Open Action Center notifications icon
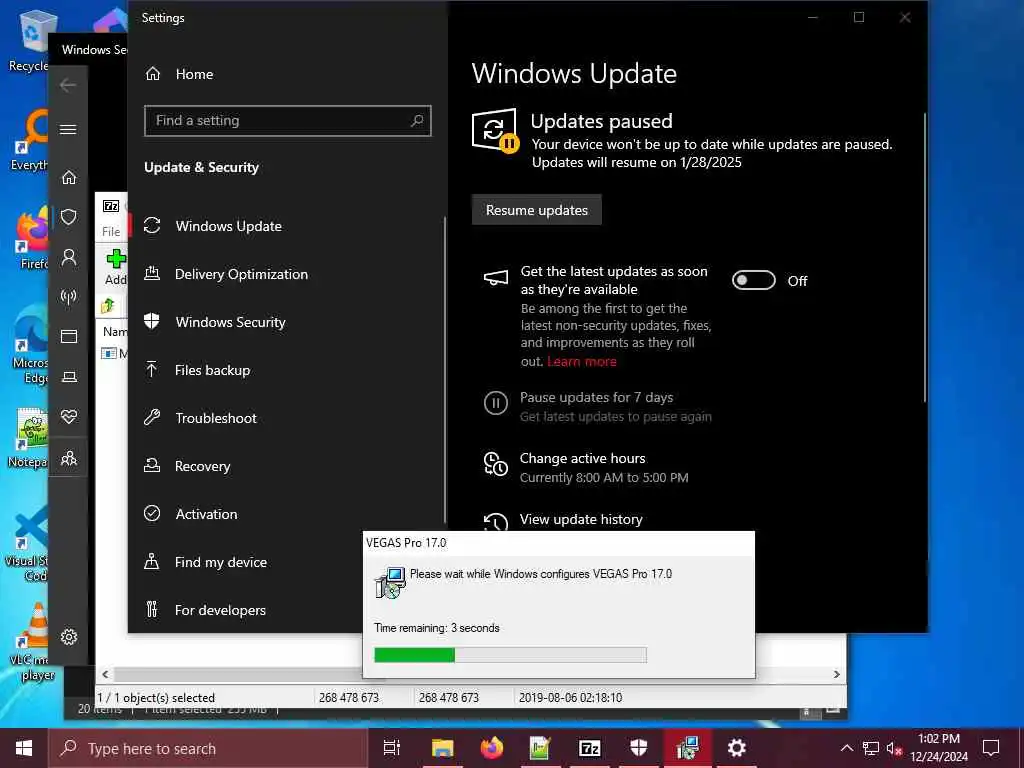 point(991,748)
